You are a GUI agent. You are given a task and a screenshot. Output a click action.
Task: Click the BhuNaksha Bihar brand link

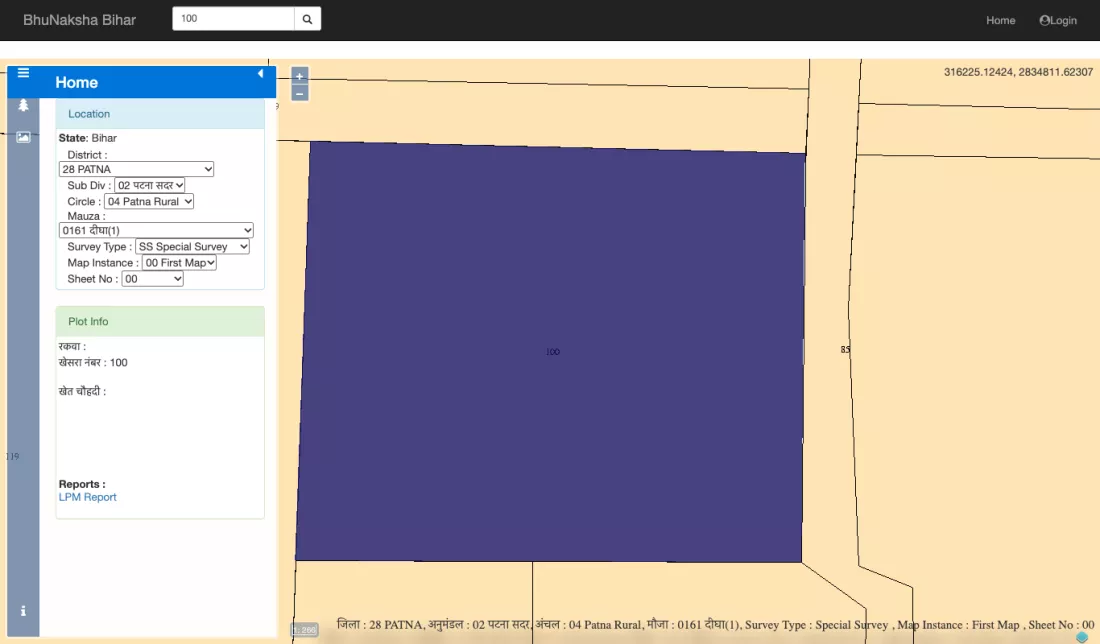(x=79, y=20)
